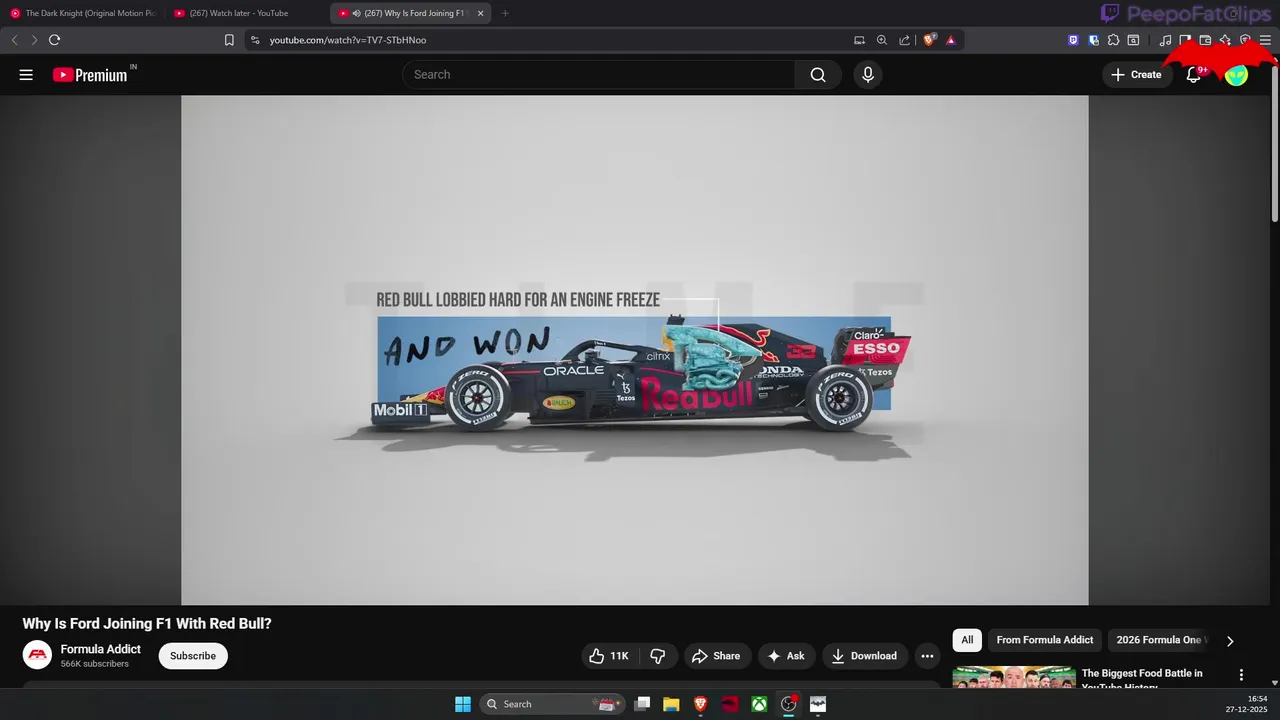Start voice search with microphone
The height and width of the screenshot is (720, 1280).
[x=868, y=75]
